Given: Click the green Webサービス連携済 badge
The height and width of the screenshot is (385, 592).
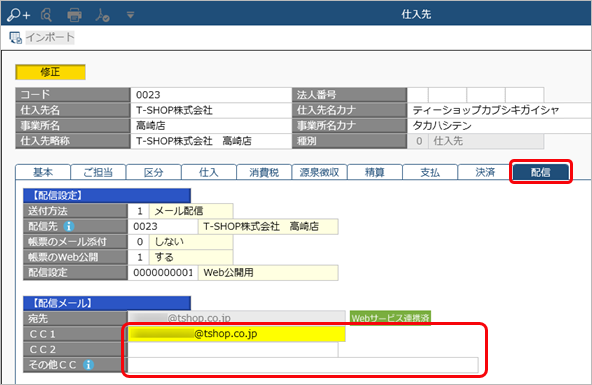Looking at the screenshot, I should 390,318.
